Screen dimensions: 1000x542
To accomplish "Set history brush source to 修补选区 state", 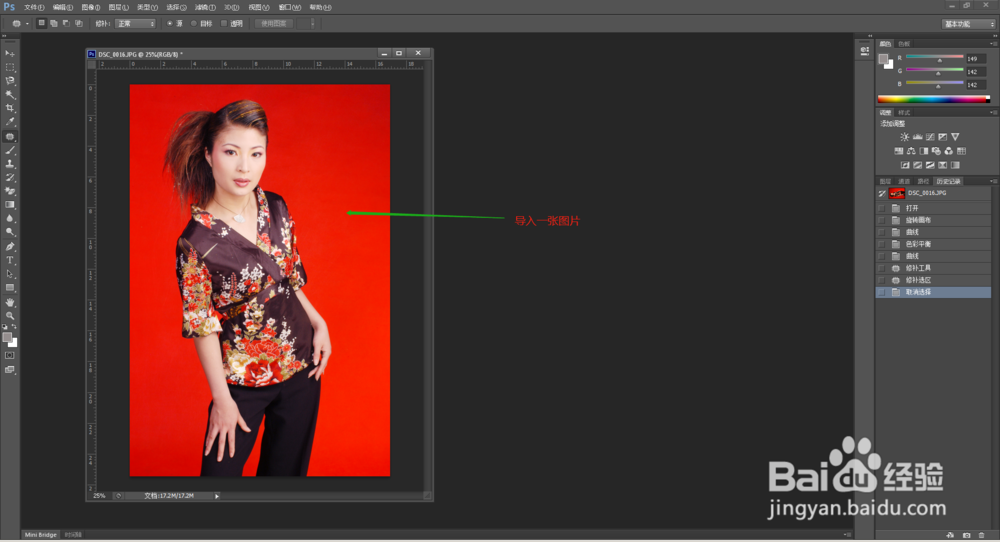I will (882, 281).
